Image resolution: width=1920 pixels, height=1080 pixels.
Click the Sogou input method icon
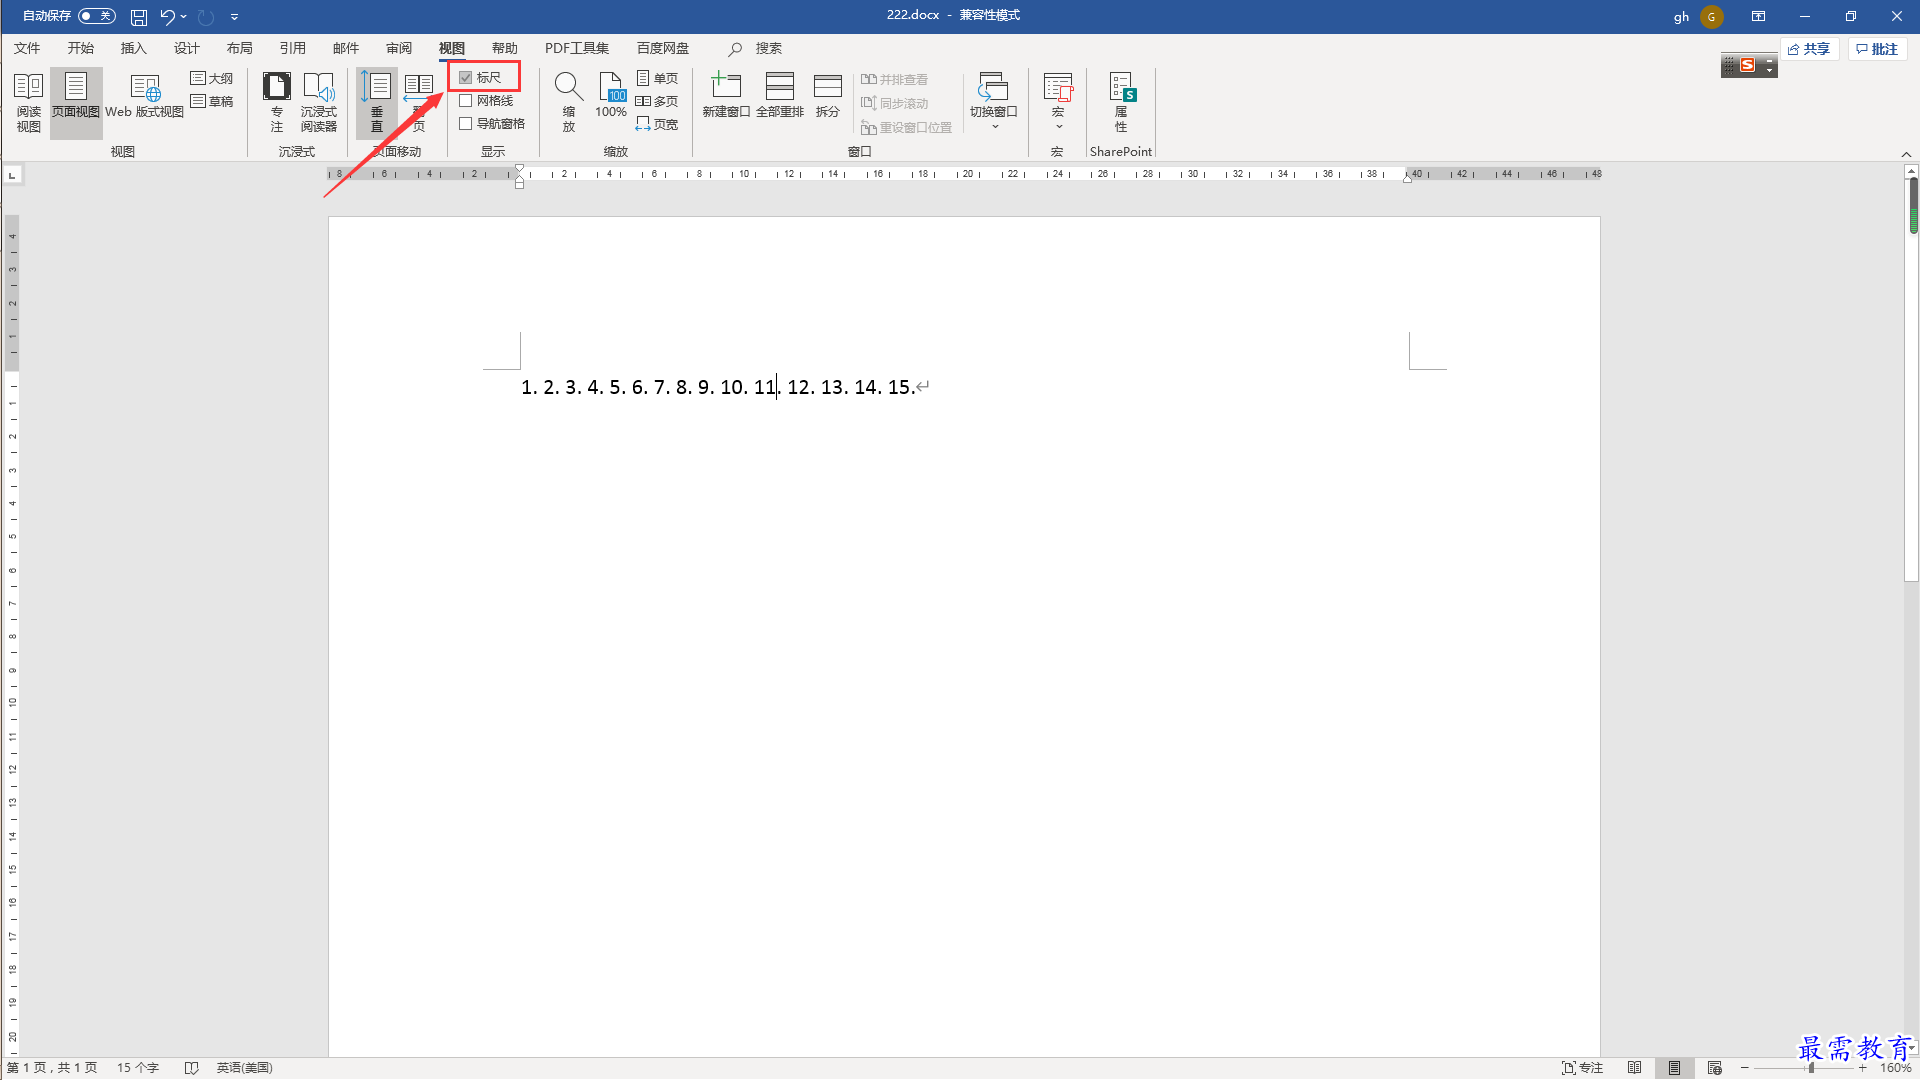[1748, 65]
